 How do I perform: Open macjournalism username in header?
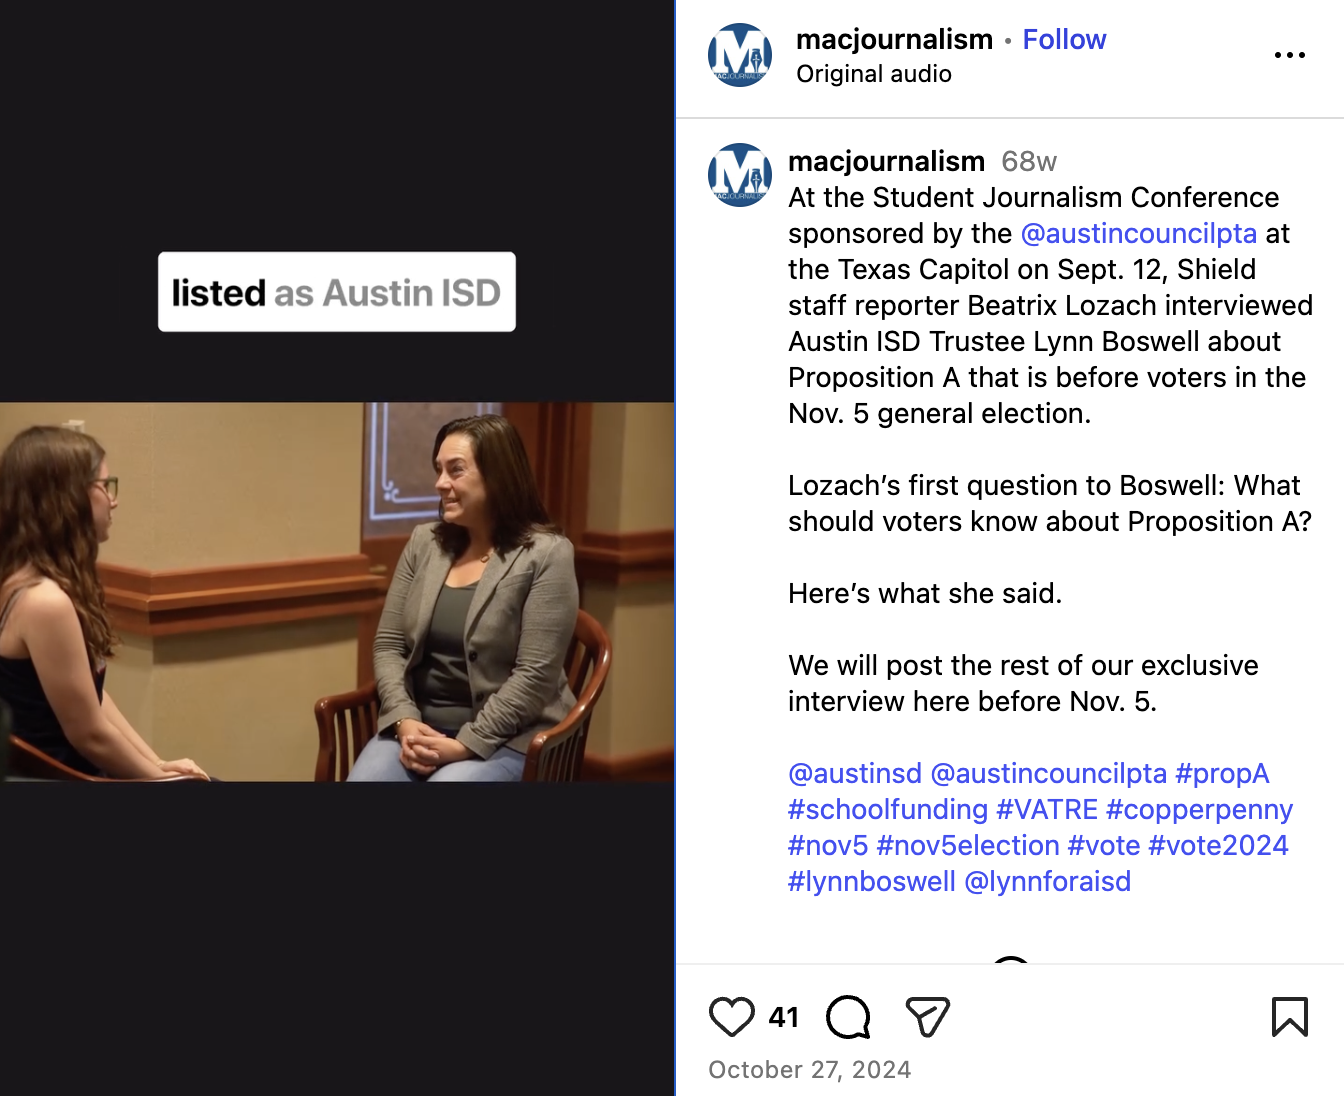click(894, 40)
